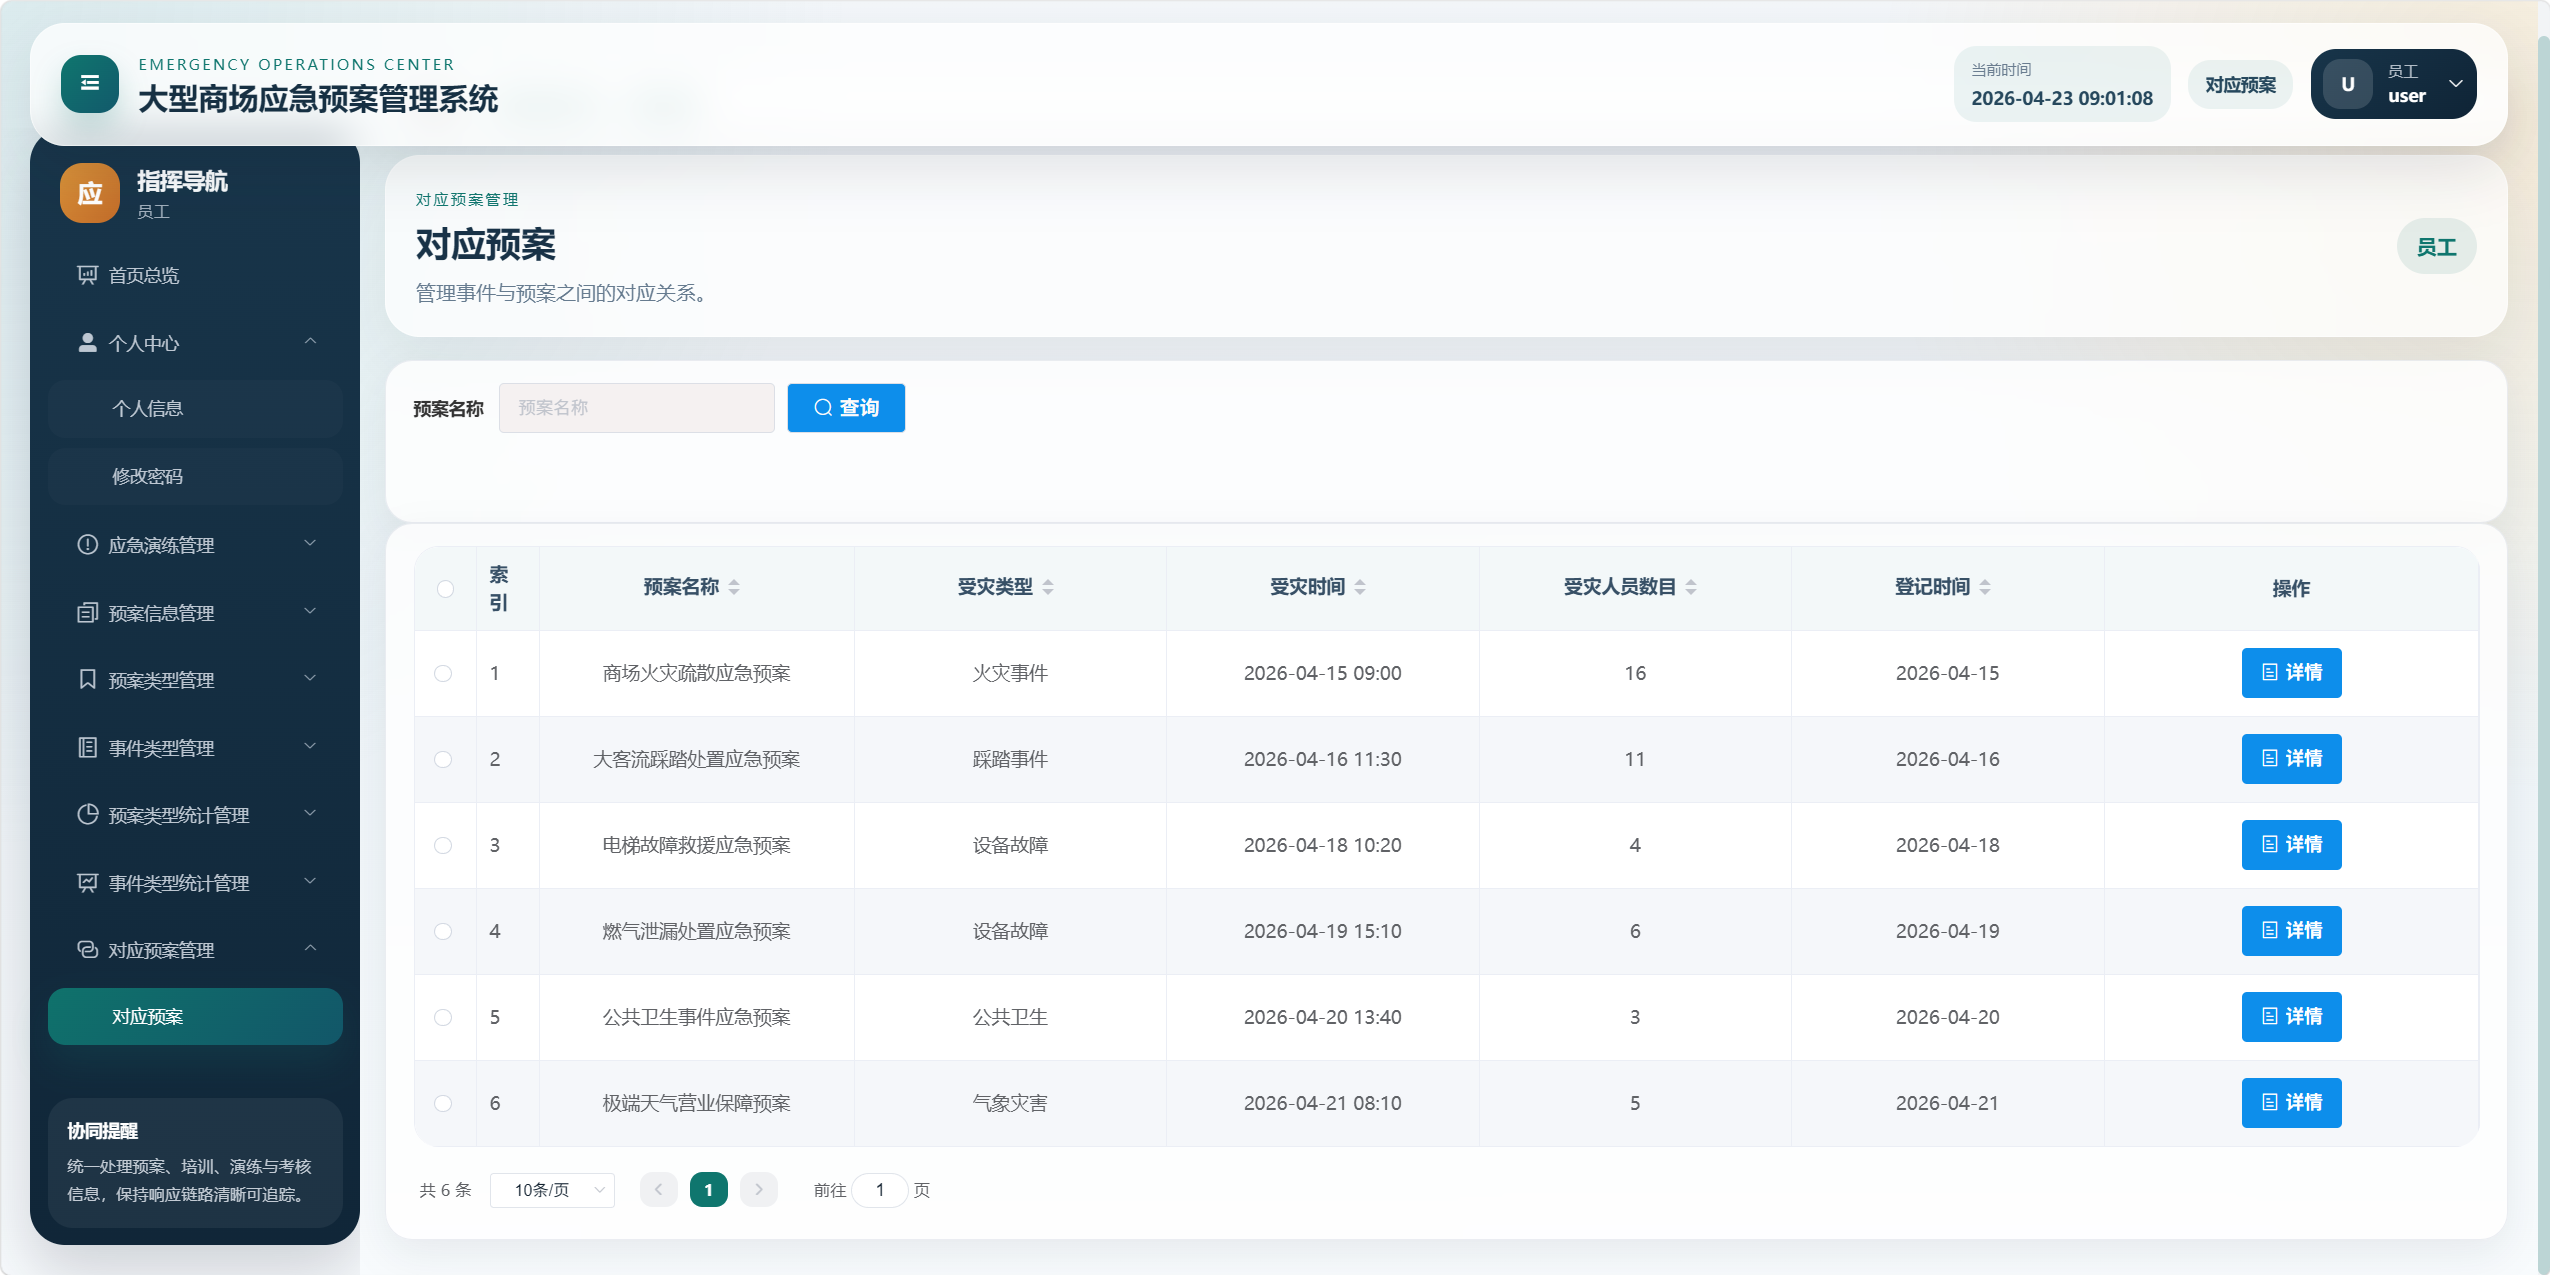The width and height of the screenshot is (2550, 1275).
Task: Click the 预案类型管理 bookmark icon
Action: pyautogui.click(x=88, y=680)
